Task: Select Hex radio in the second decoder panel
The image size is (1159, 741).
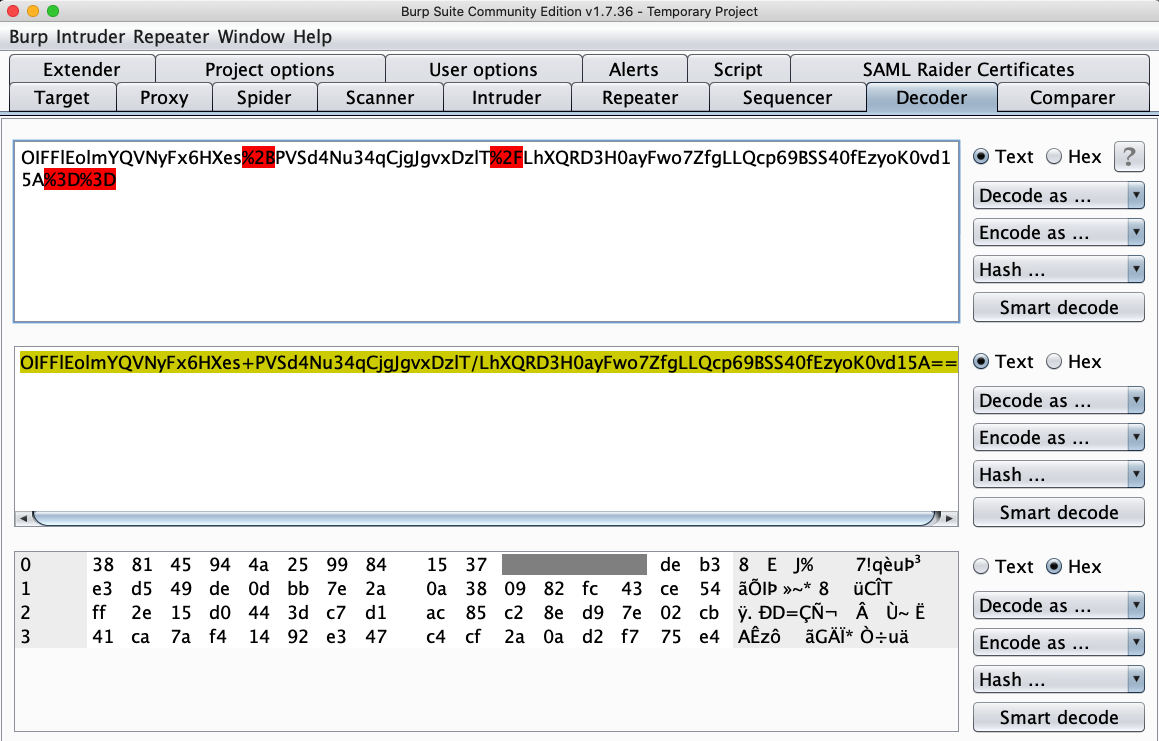Action: [x=1054, y=362]
